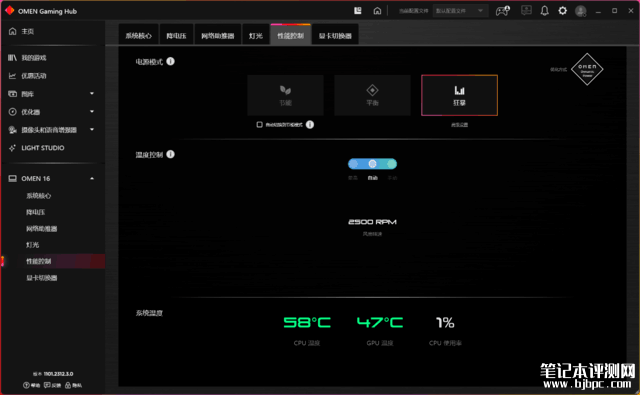This screenshot has height=395, width=640.
Task: Set fan slider to the middle 自动 position
Action: (x=372, y=164)
